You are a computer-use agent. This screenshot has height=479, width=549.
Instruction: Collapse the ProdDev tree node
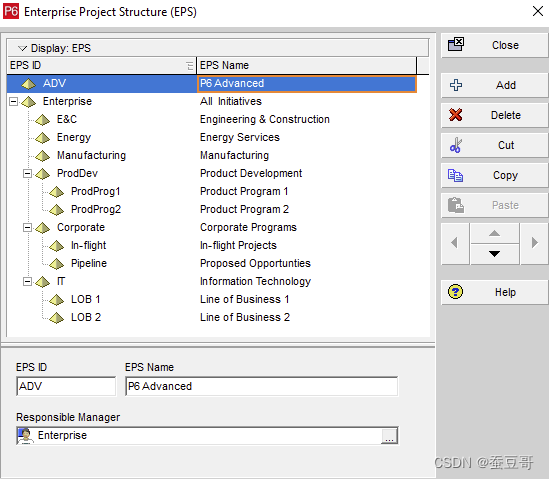coord(27,173)
